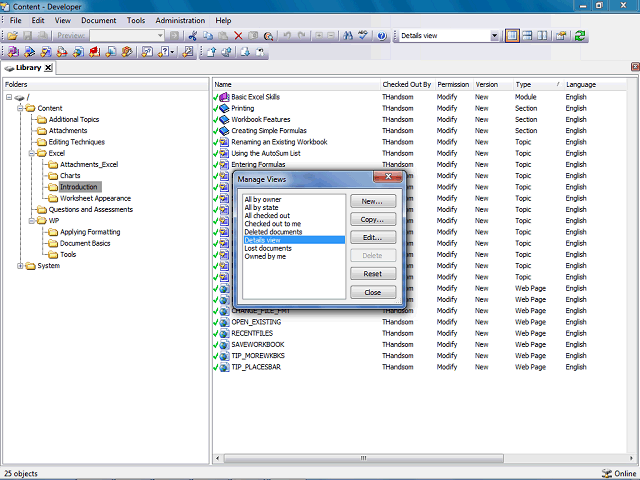Viewport: 640px width, 480px height.
Task: Click Close button in Manage Views dialog
Action: pyautogui.click(x=373, y=292)
